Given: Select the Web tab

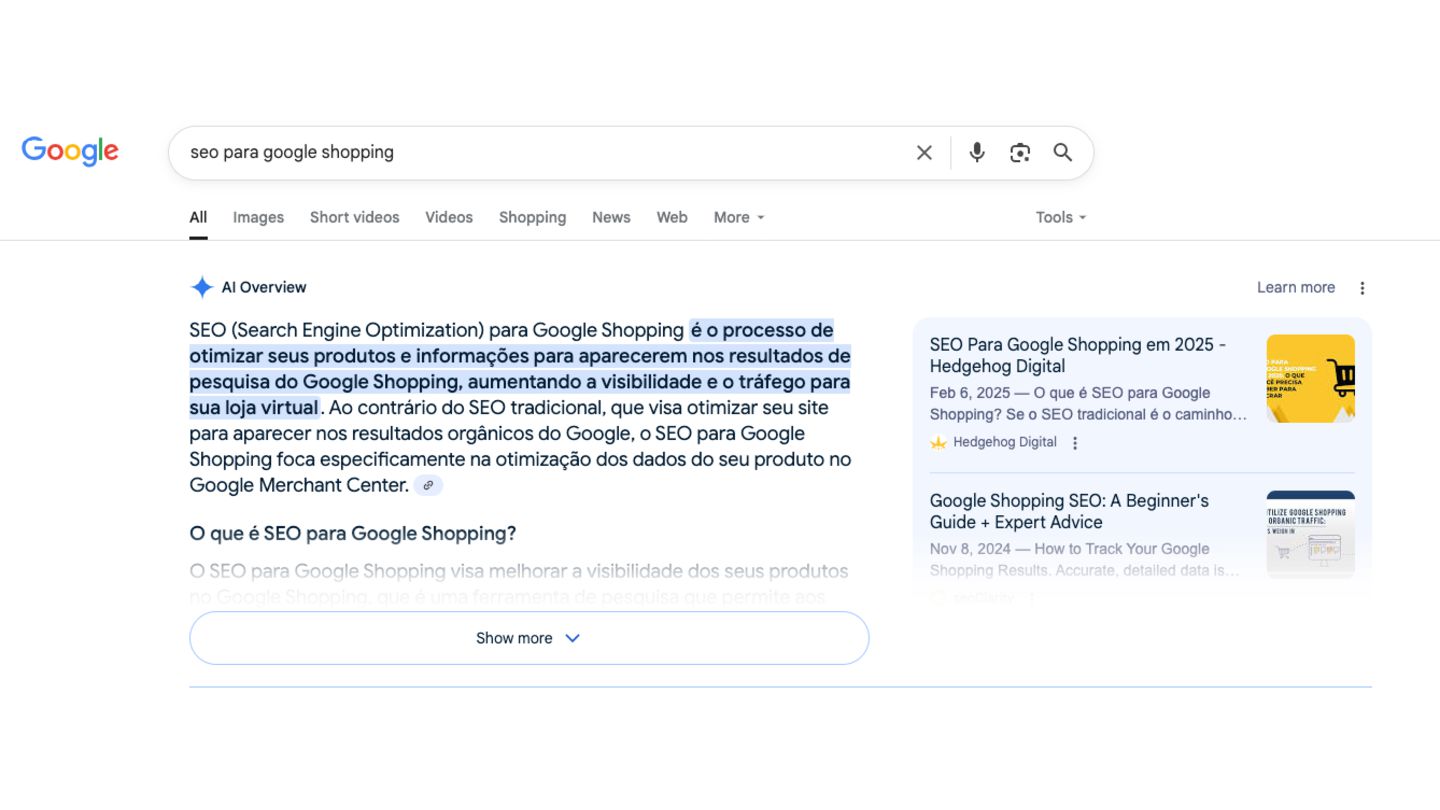Looking at the screenshot, I should click(672, 217).
